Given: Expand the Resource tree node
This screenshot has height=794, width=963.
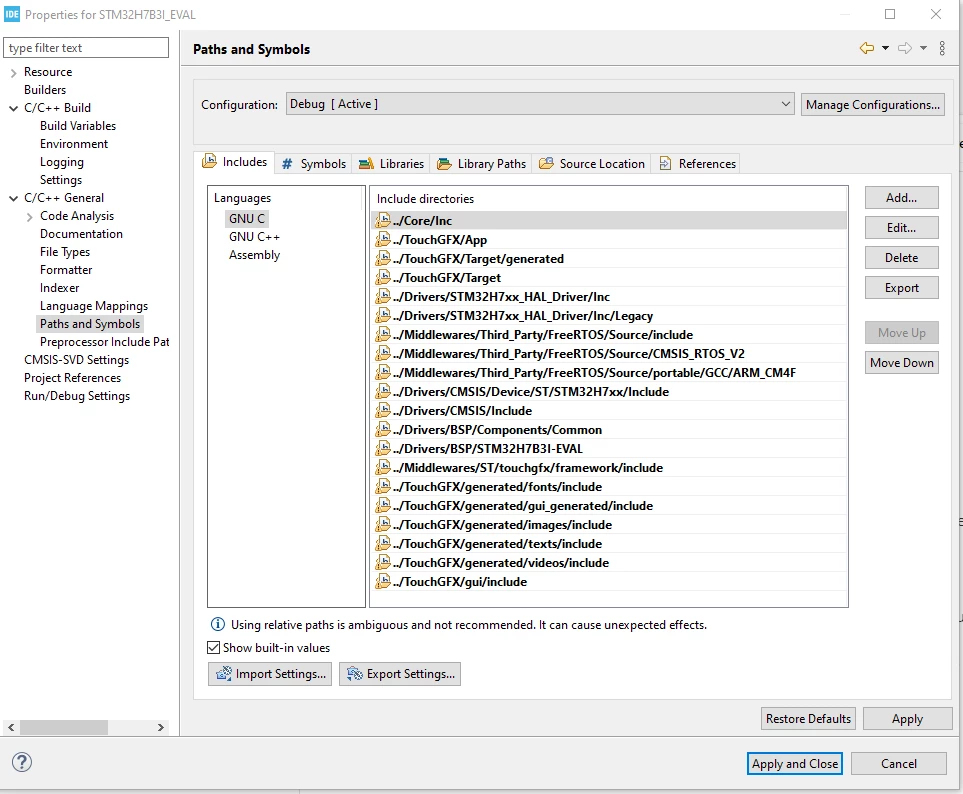Looking at the screenshot, I should pos(14,72).
